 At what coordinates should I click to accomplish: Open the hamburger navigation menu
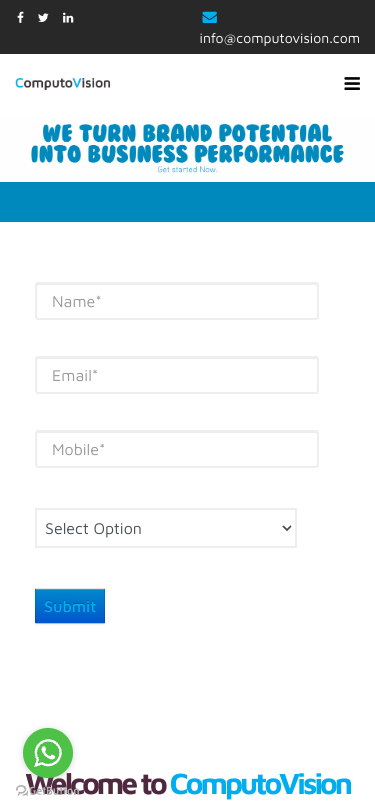click(x=352, y=83)
